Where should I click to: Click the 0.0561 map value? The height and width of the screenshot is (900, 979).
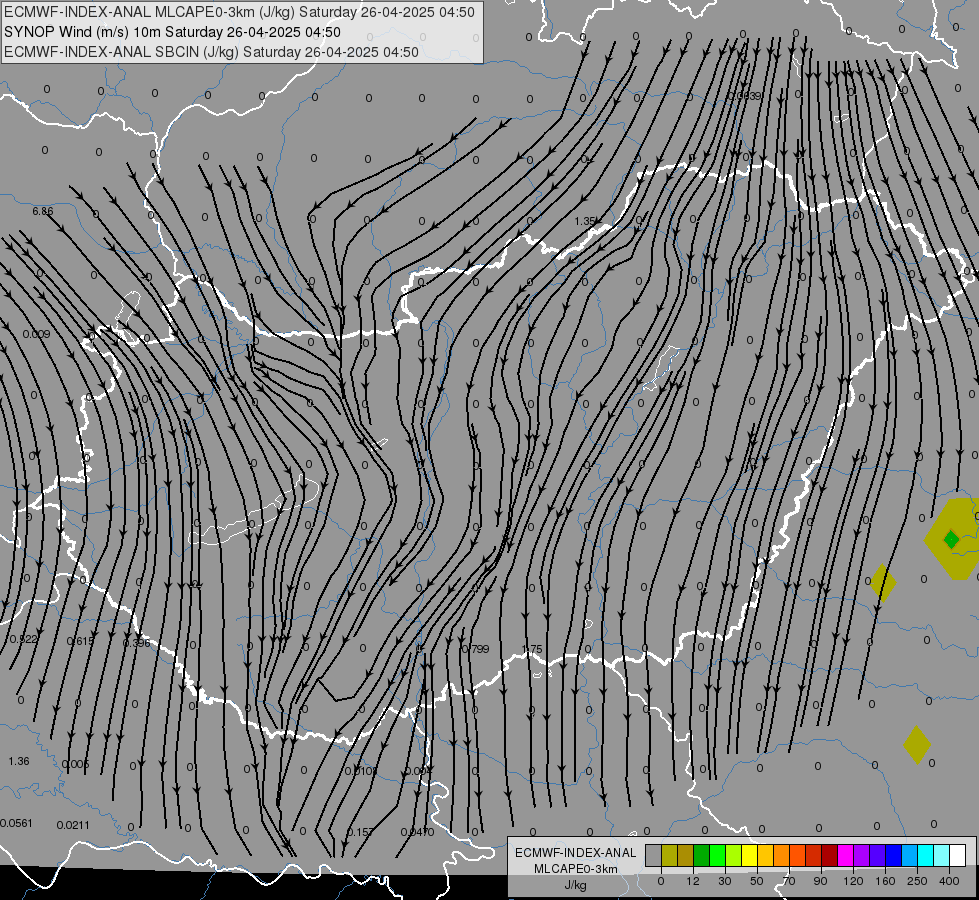click(x=16, y=823)
